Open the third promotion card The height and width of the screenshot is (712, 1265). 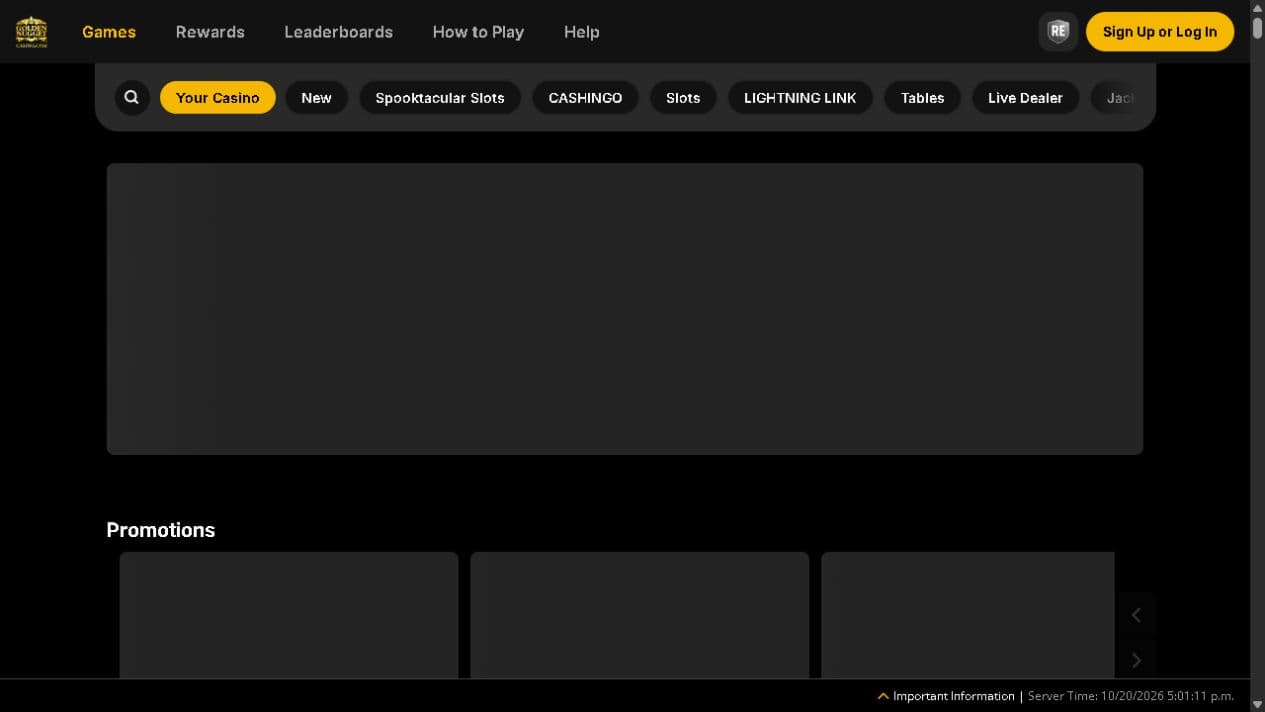968,615
